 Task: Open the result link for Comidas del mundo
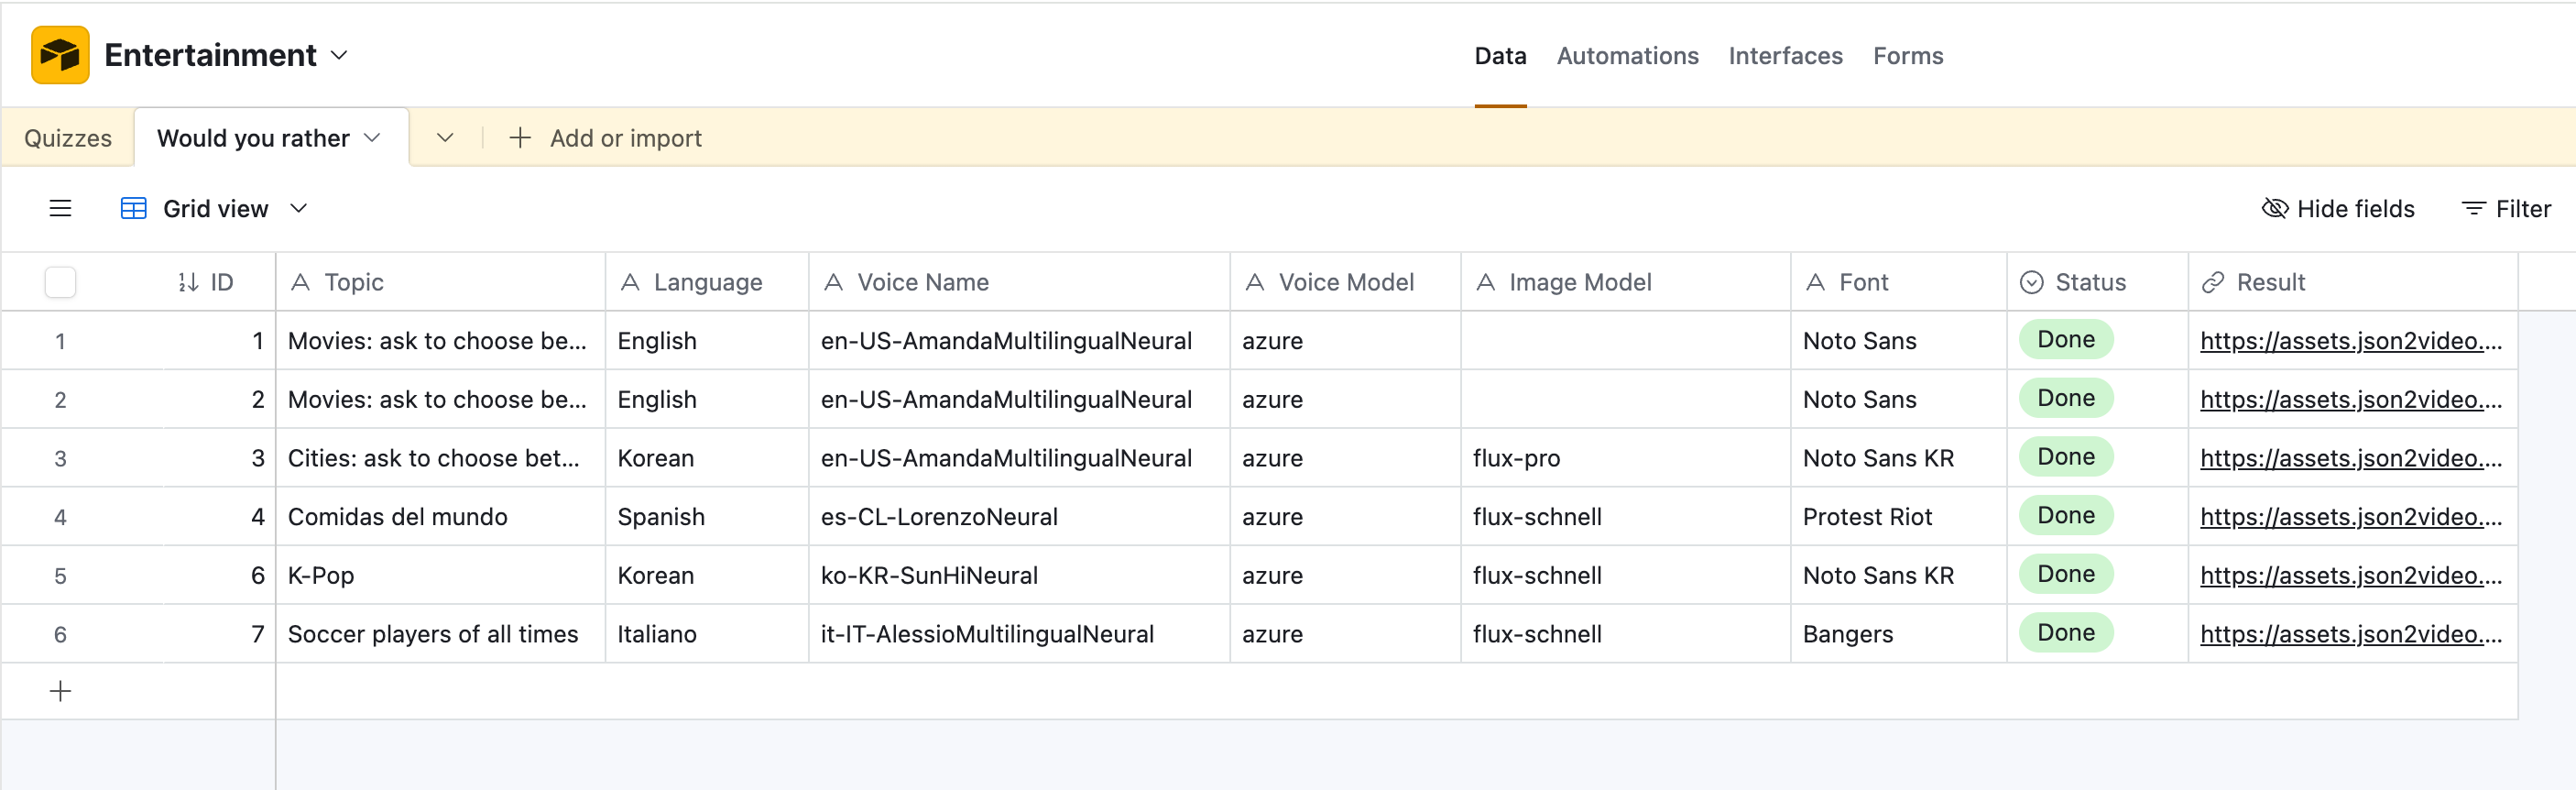[2351, 517]
